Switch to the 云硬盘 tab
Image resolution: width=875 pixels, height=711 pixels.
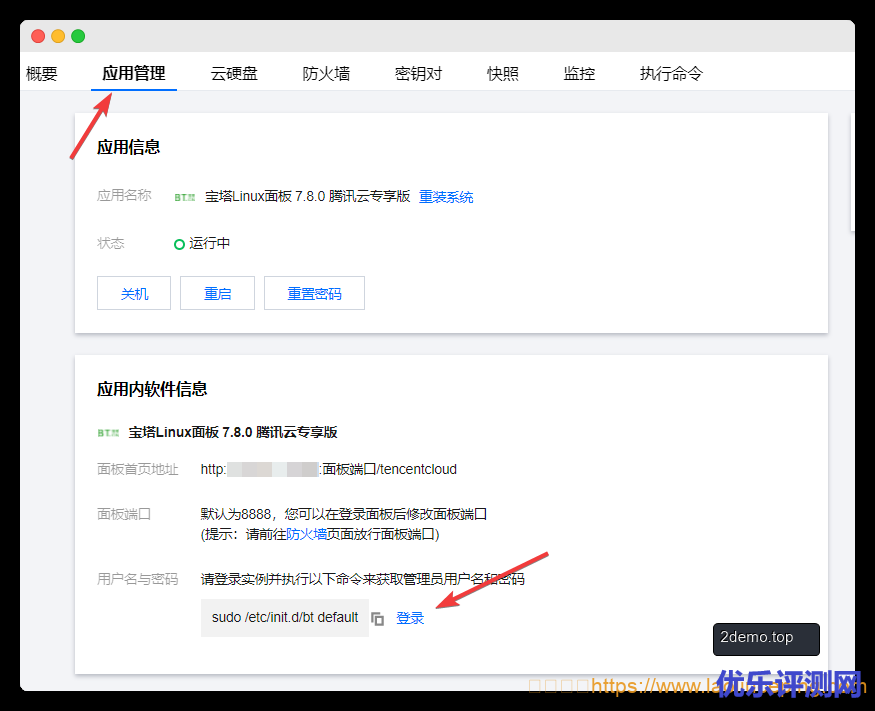(234, 73)
